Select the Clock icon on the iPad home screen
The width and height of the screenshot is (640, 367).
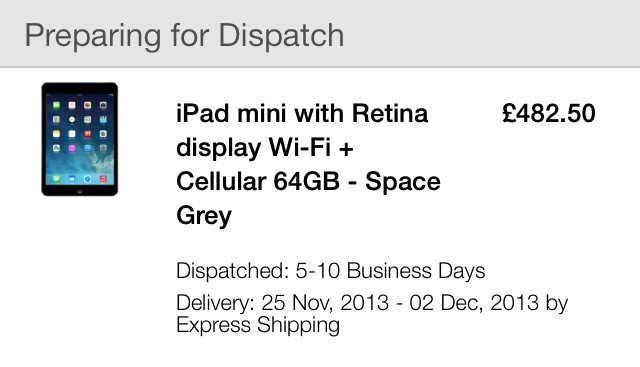tap(72, 120)
